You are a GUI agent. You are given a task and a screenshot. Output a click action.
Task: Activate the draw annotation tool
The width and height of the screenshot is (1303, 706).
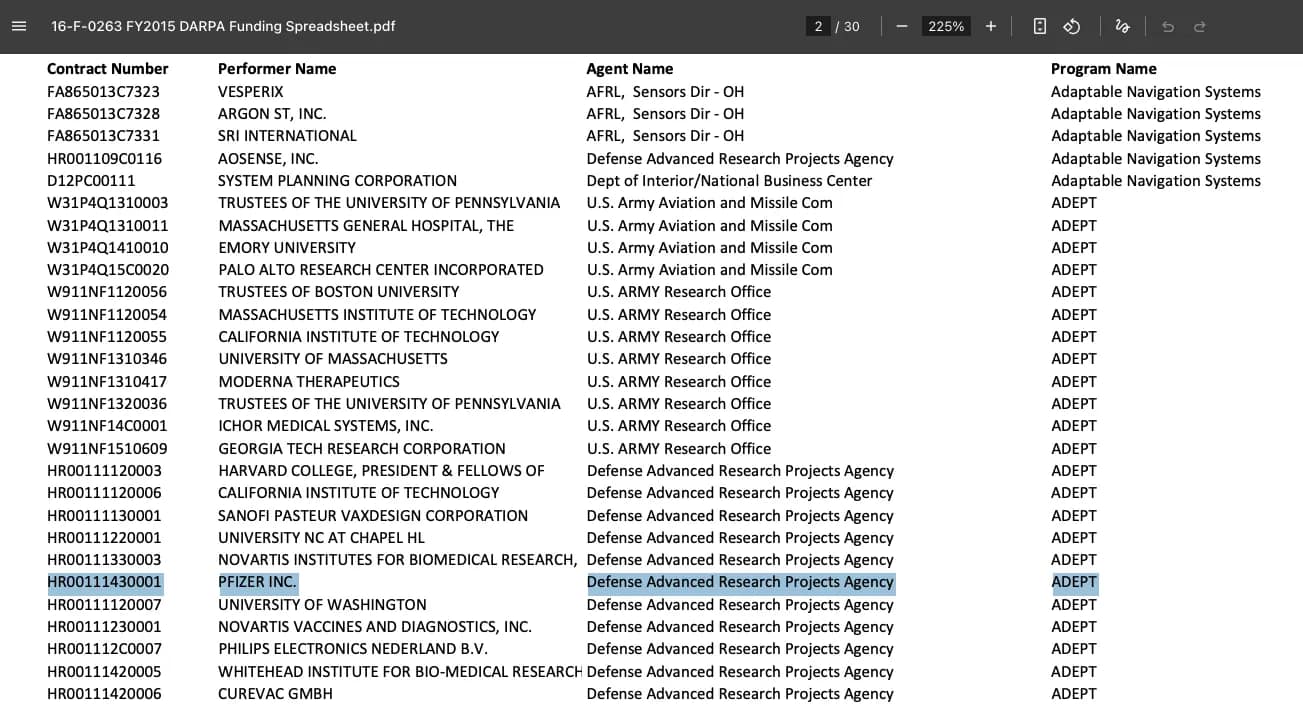[x=1123, y=26]
